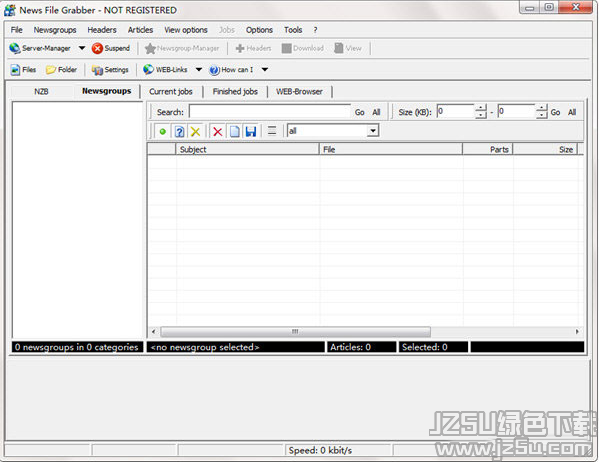The width and height of the screenshot is (599, 462).
Task: Click the View toolbar button
Action: point(348,48)
